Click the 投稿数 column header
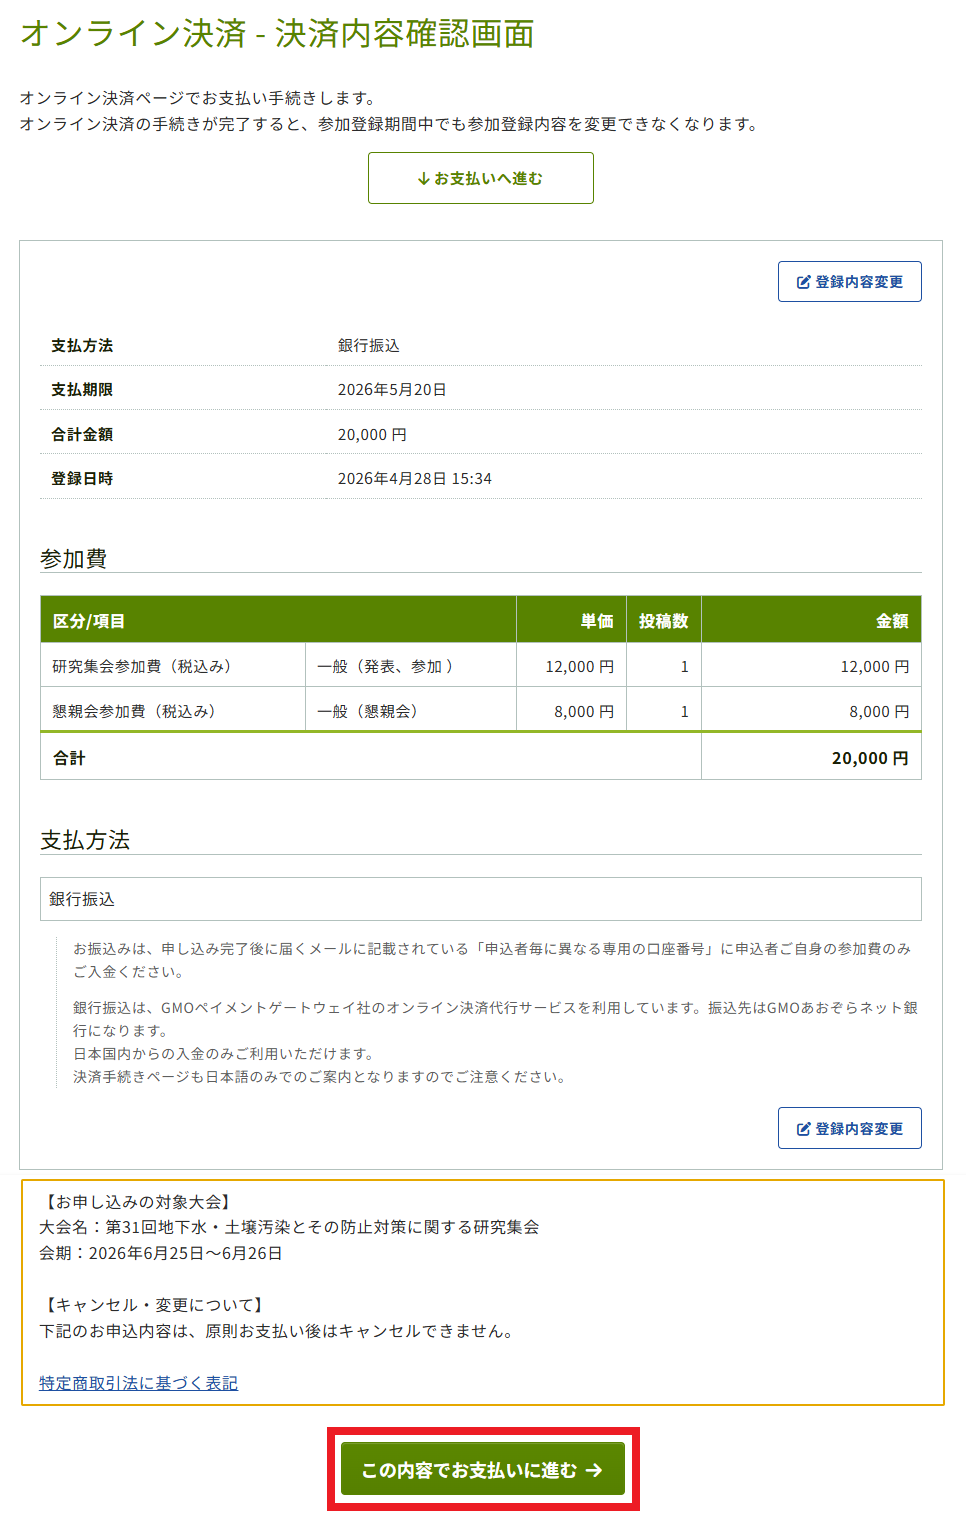The height and width of the screenshot is (1525, 966). pos(663,621)
